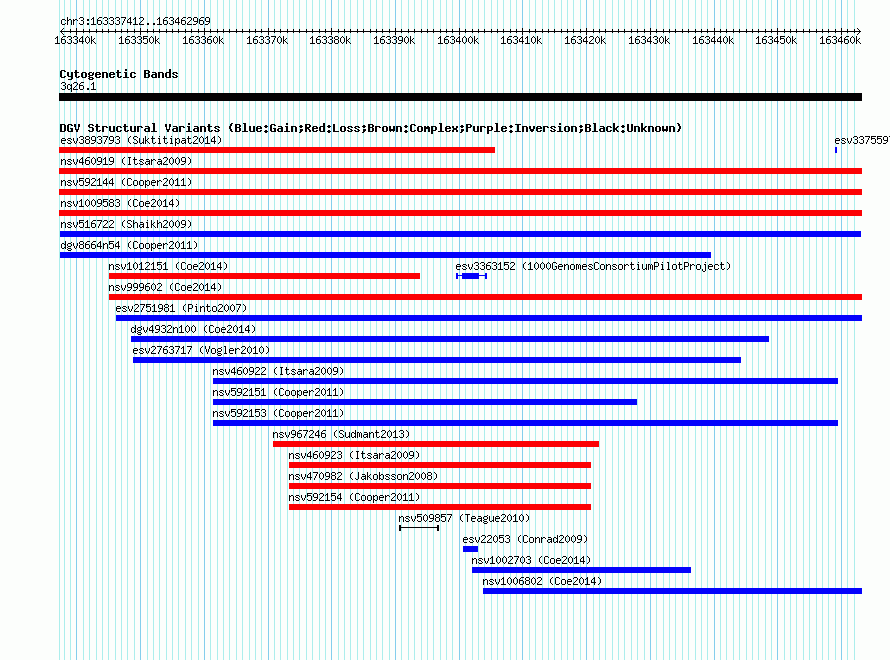Screen dimensions: 890x660
Task: Select the red loss bar of nsv592154
Action: click(x=440, y=507)
